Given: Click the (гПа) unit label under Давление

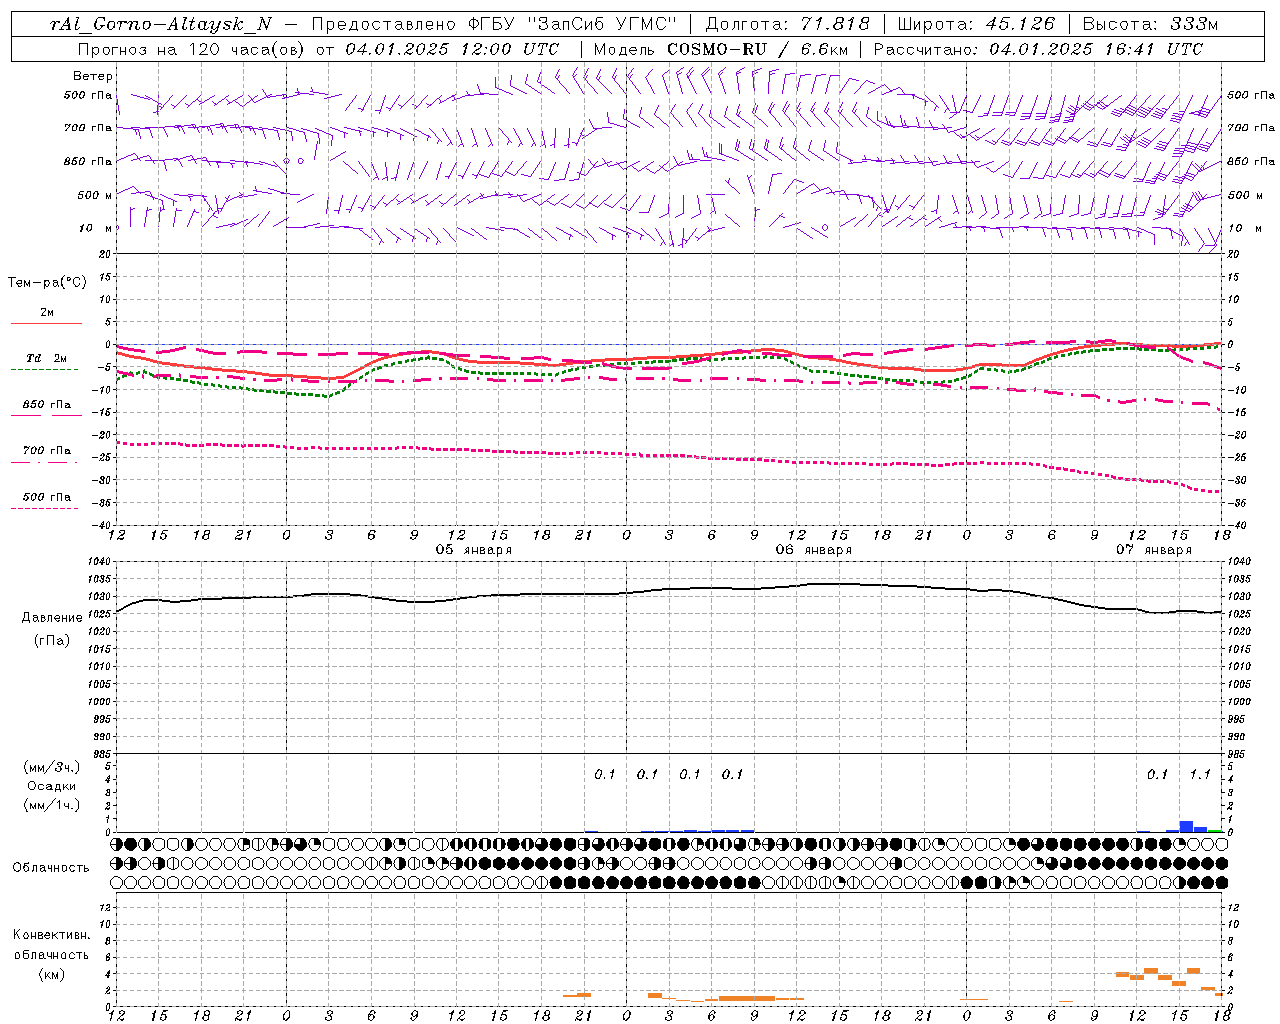Looking at the screenshot, I should coord(52,641).
